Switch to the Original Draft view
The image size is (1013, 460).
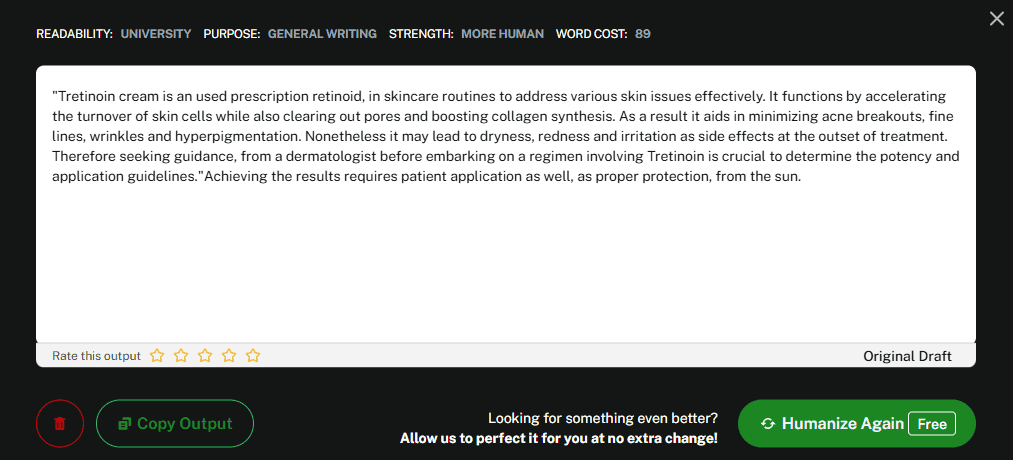click(x=907, y=356)
